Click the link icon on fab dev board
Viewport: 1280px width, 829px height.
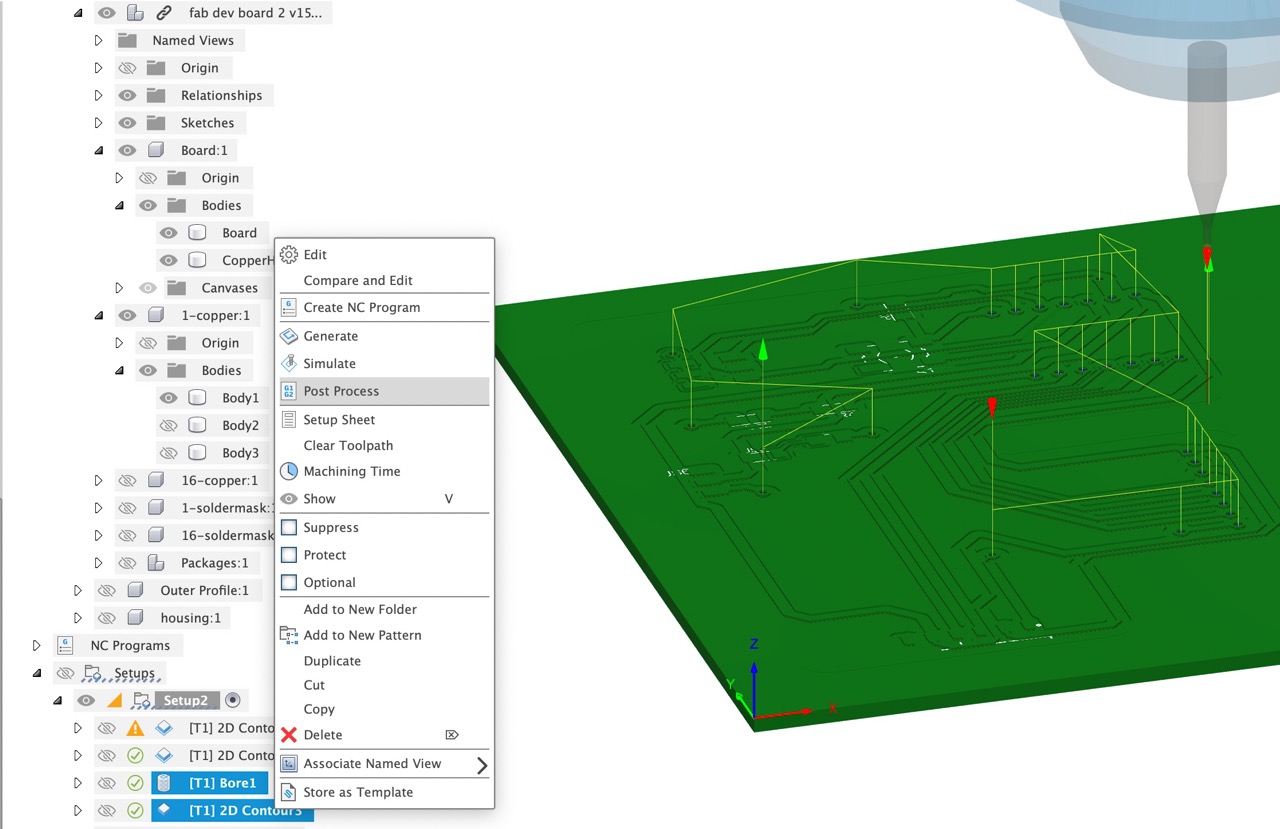[164, 13]
